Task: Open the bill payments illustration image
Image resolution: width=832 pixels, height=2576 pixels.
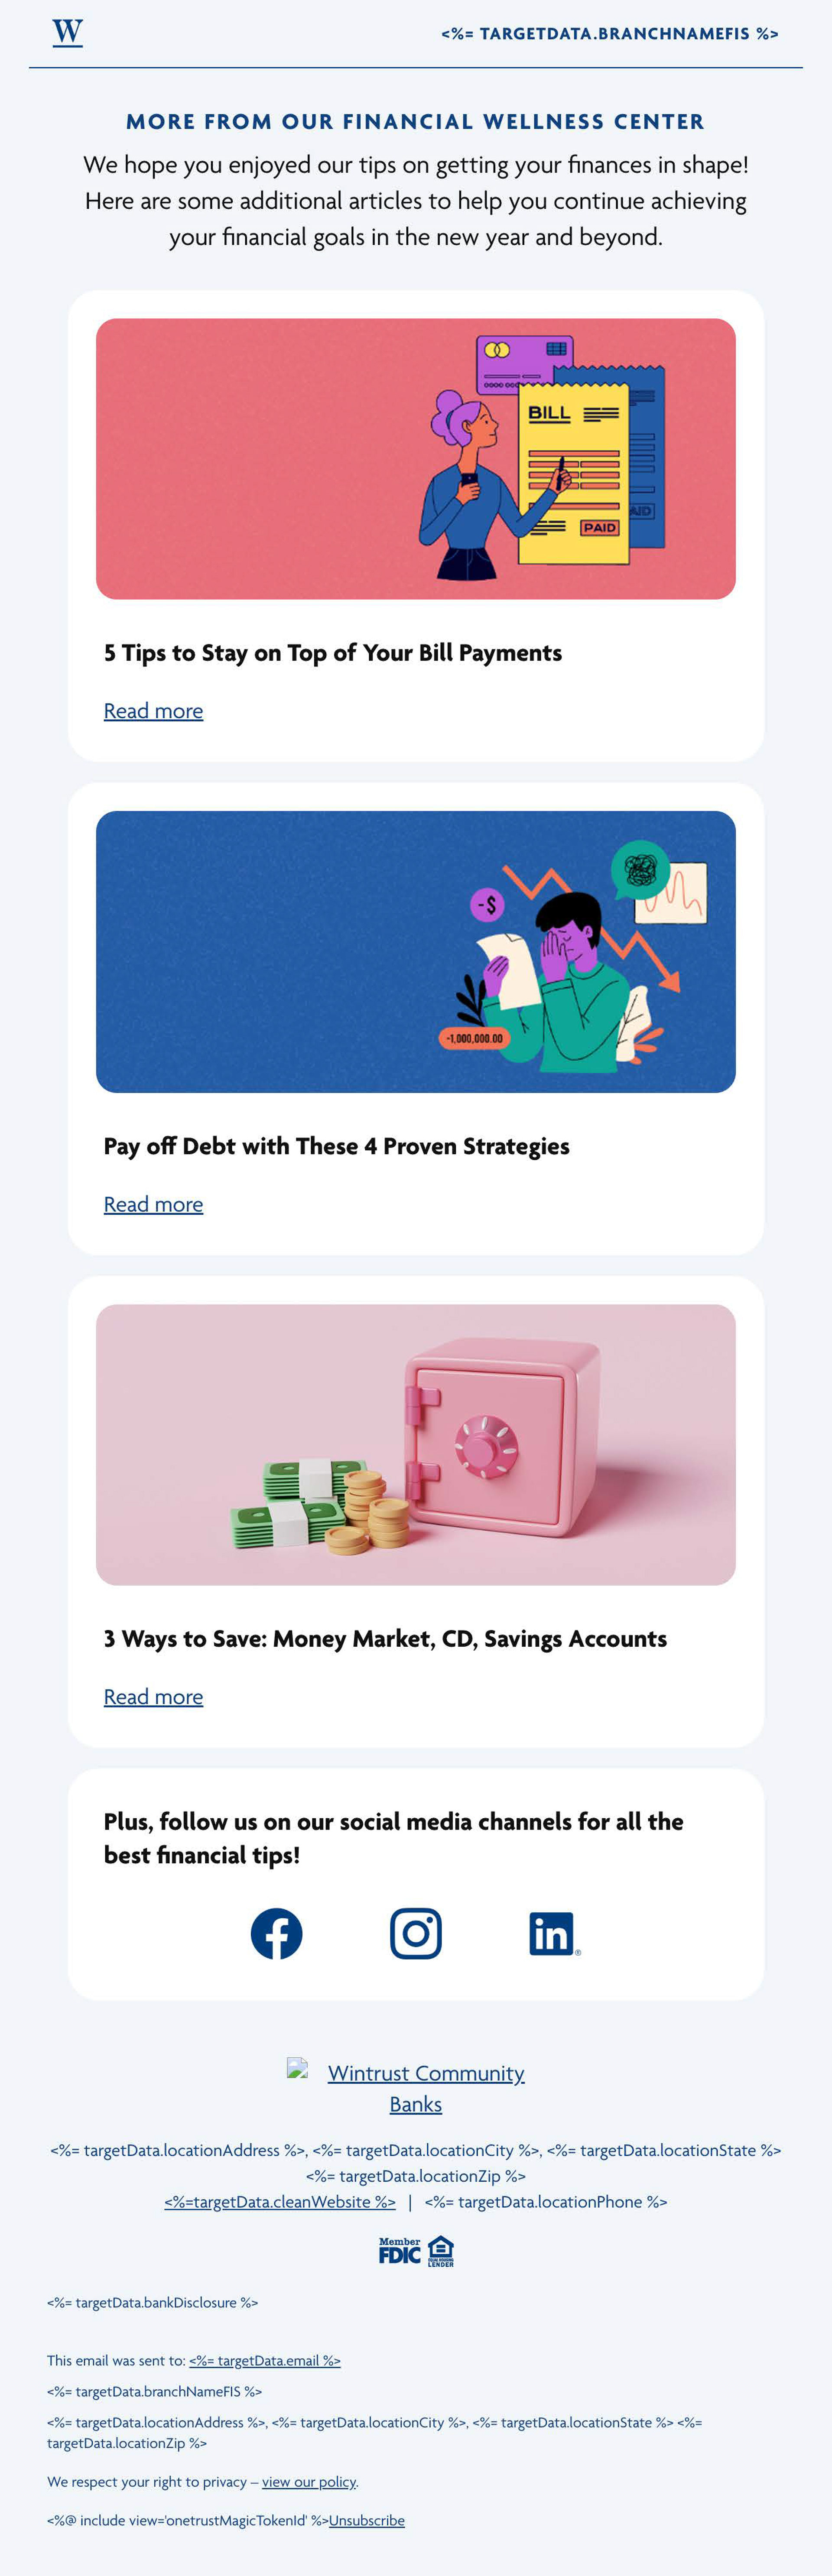Action: tap(416, 459)
